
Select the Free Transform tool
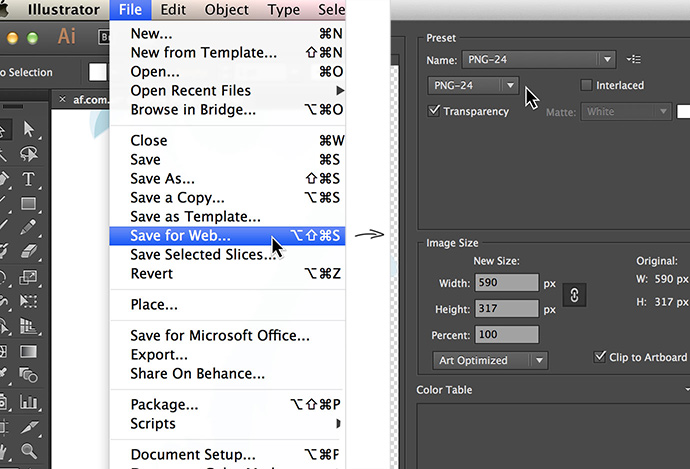point(29,301)
